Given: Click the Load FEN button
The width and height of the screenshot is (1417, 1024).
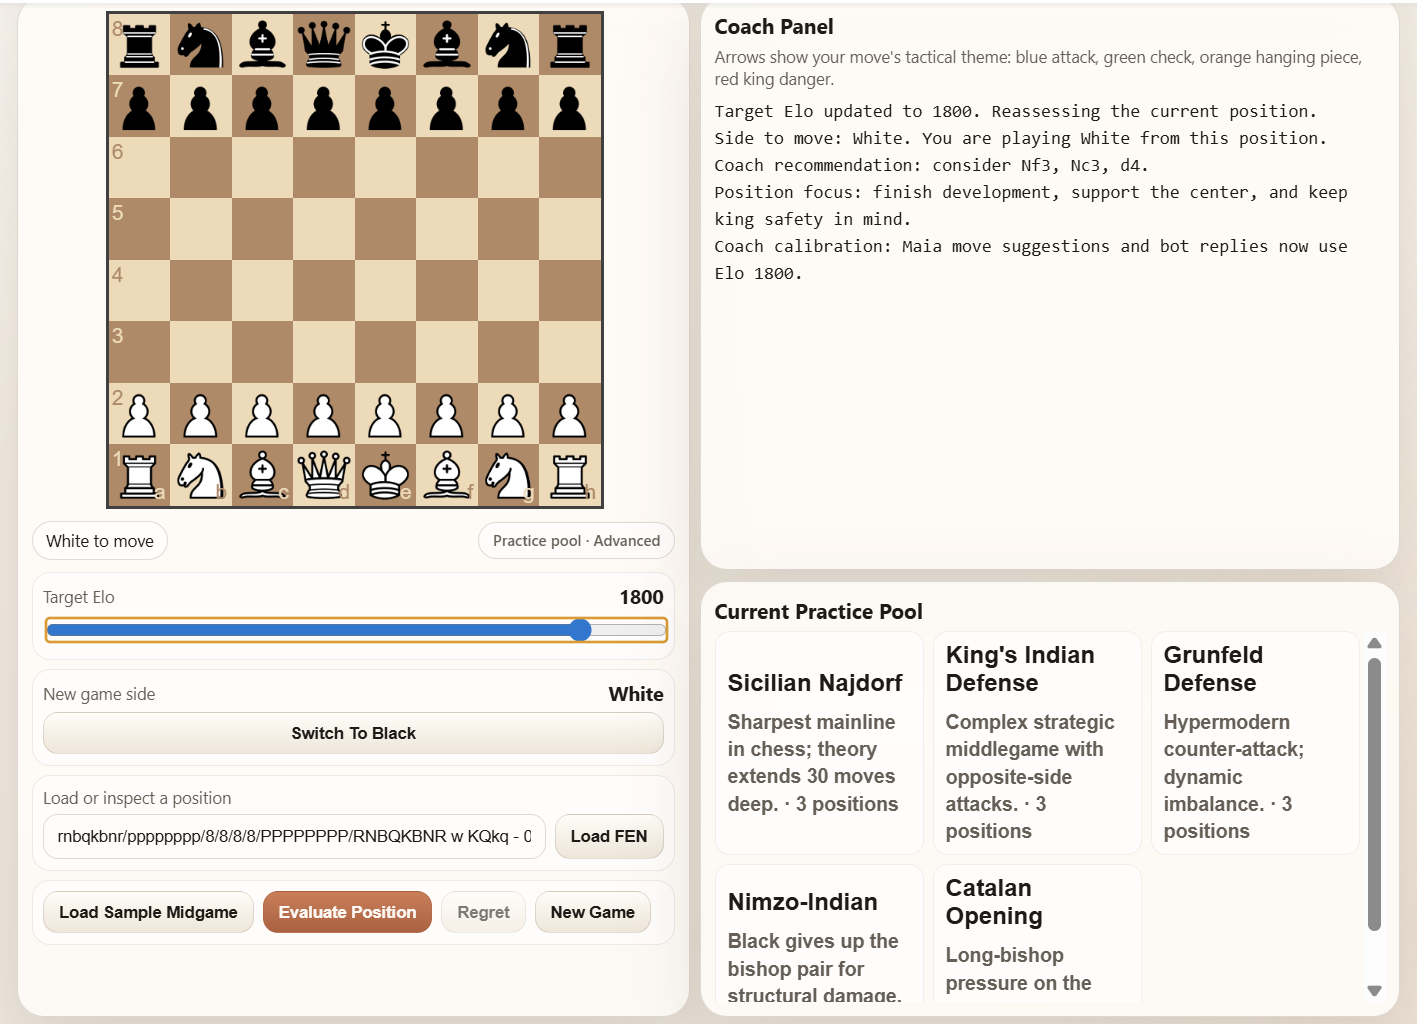Looking at the screenshot, I should [x=609, y=836].
